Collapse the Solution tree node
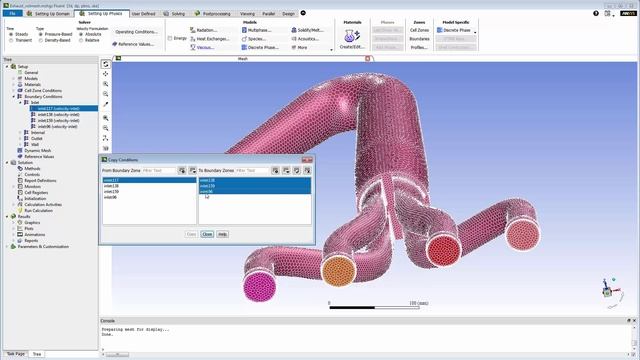This screenshot has width=640, height=360. pyautogui.click(x=7, y=162)
